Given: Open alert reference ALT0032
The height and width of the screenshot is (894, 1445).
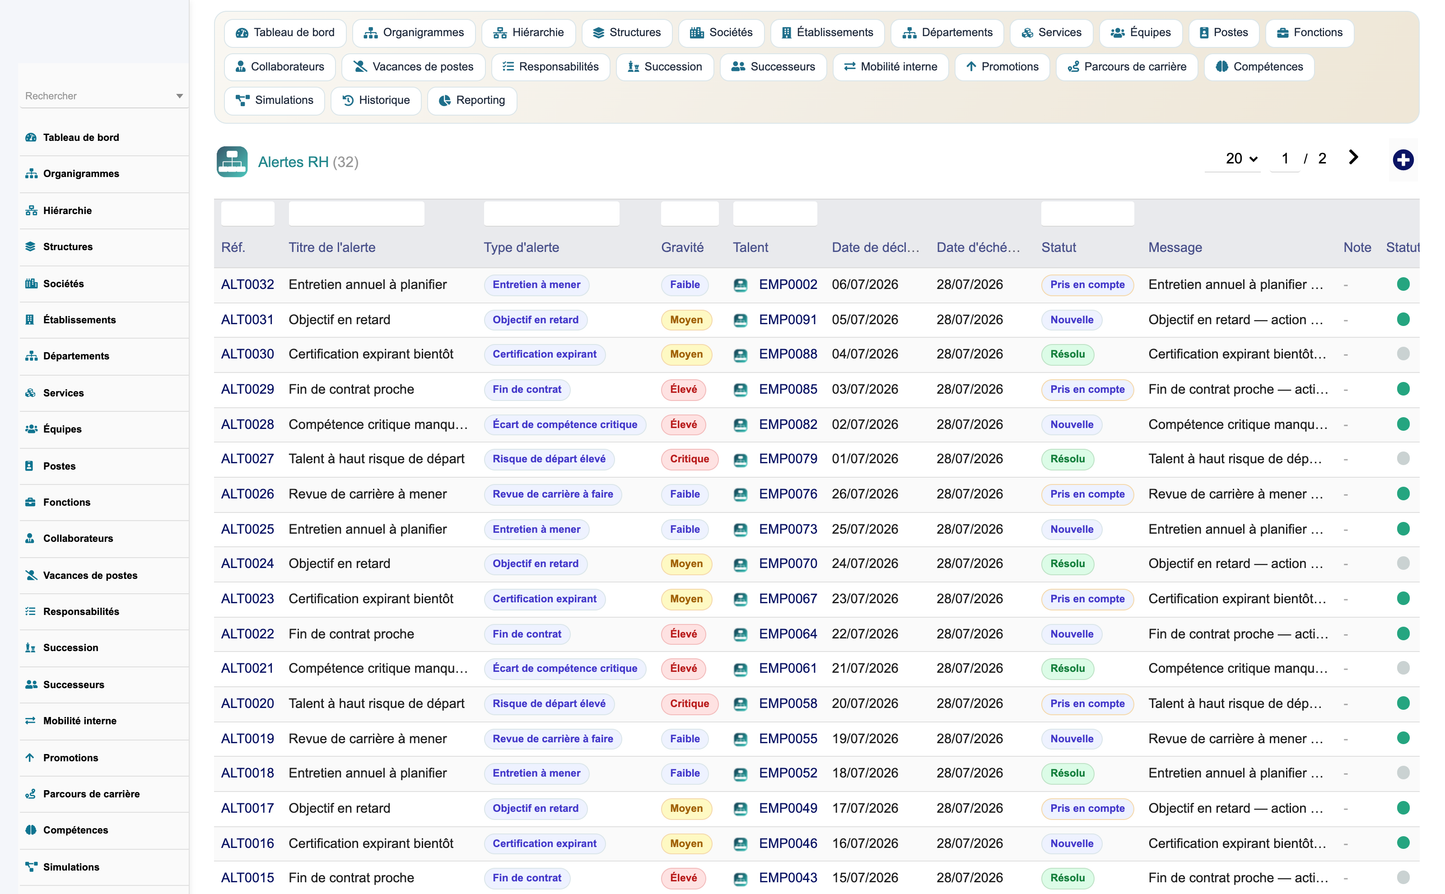Looking at the screenshot, I should click(247, 285).
